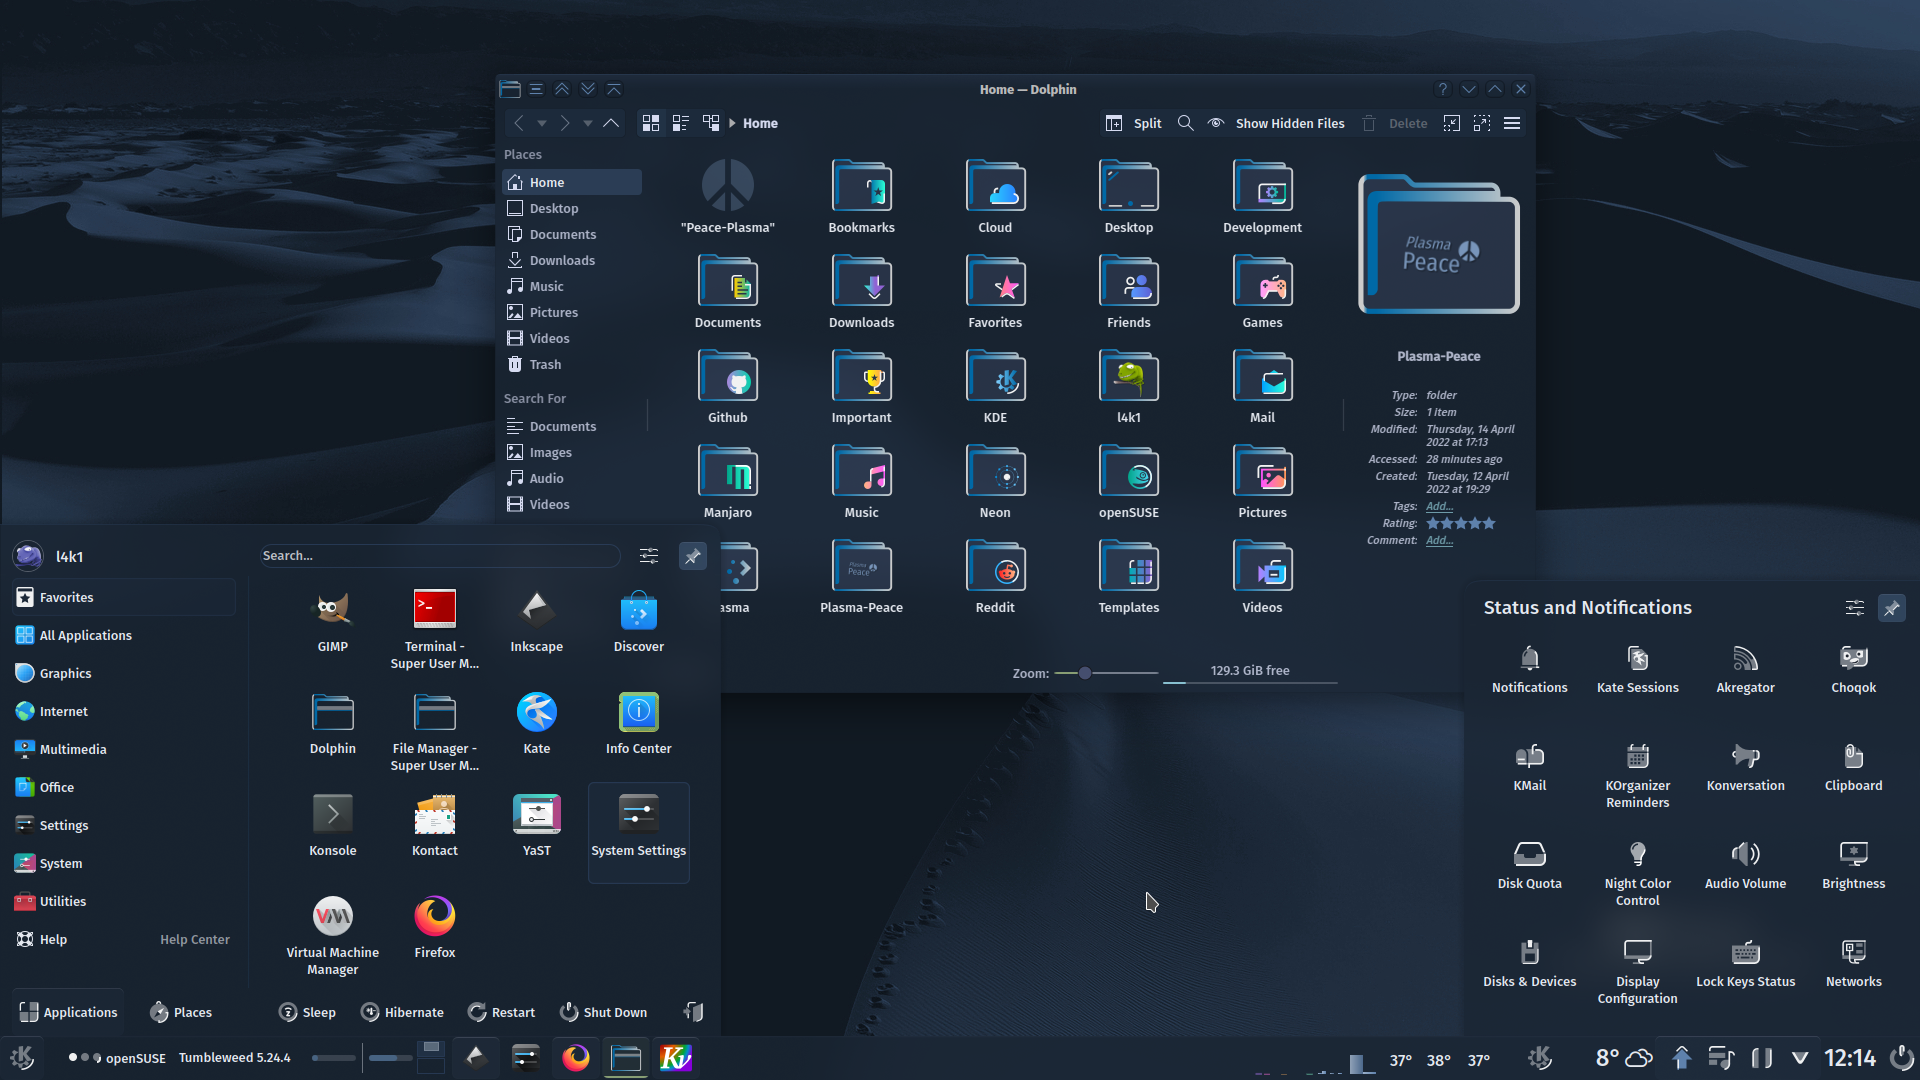
Task: Open Choqok status item
Action: pyautogui.click(x=1853, y=669)
